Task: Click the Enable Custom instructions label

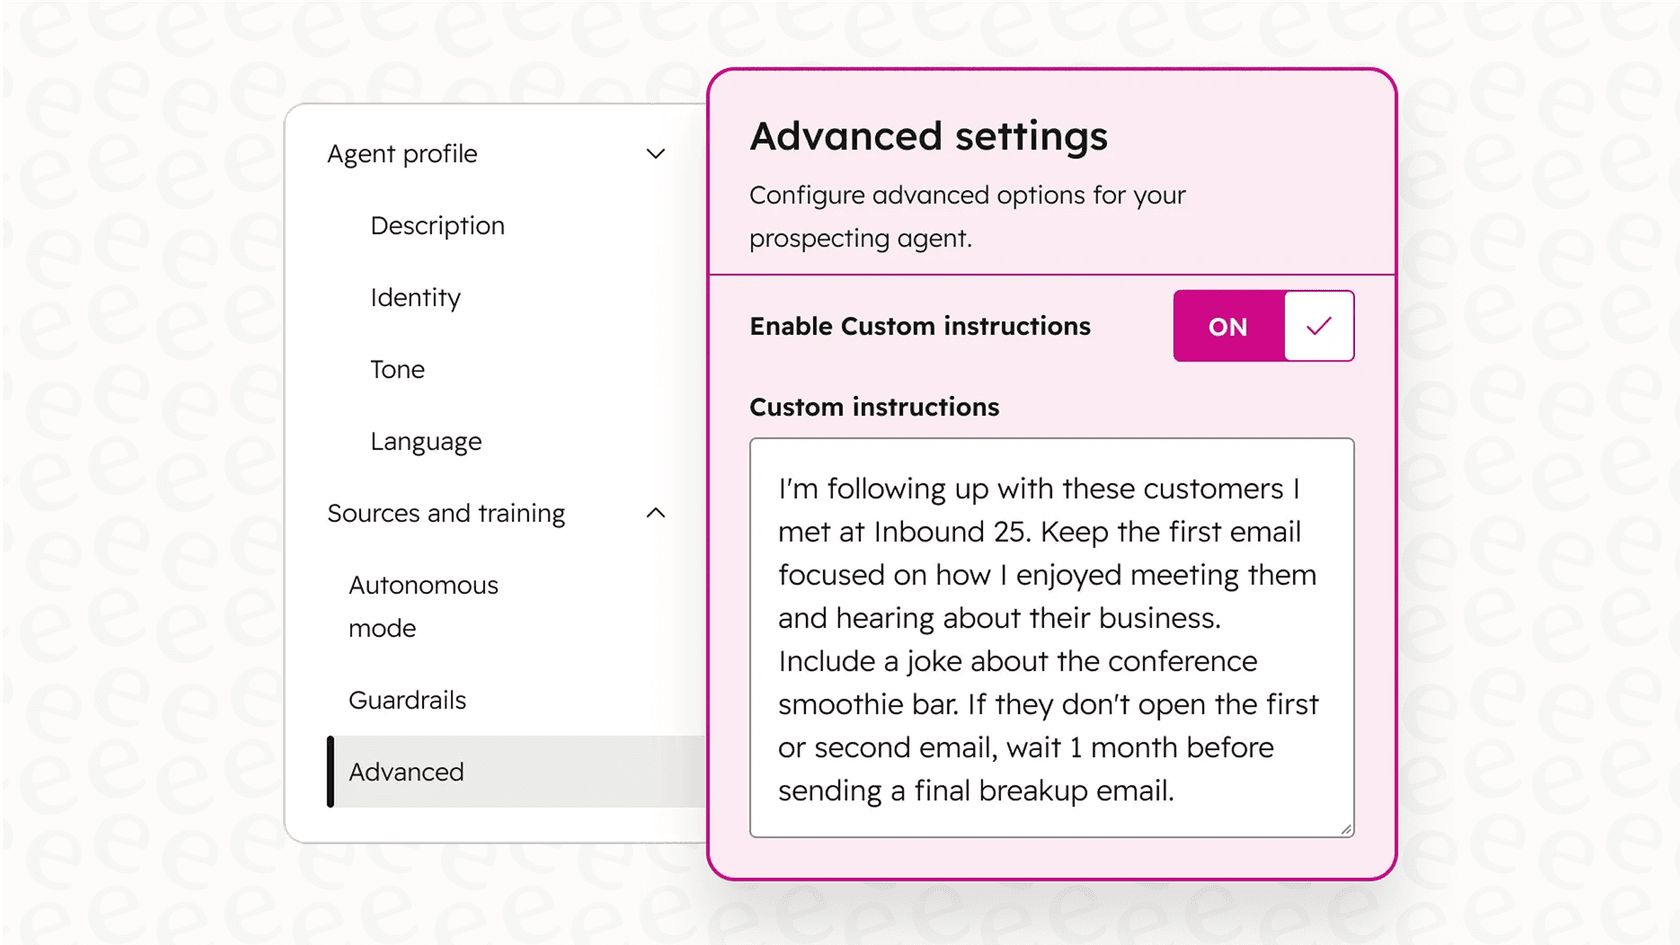Action: 919,326
